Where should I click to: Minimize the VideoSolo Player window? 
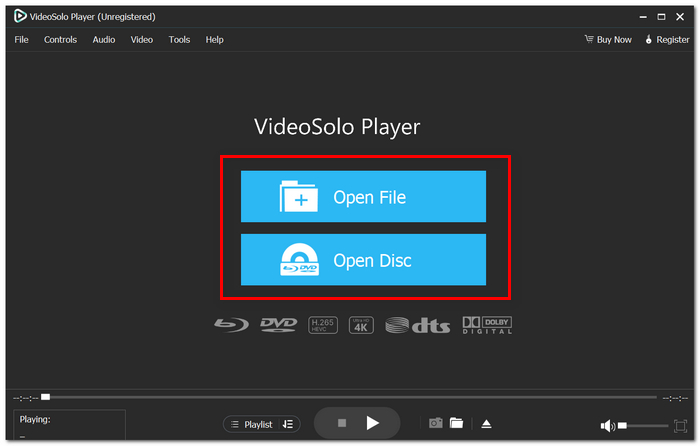point(643,17)
